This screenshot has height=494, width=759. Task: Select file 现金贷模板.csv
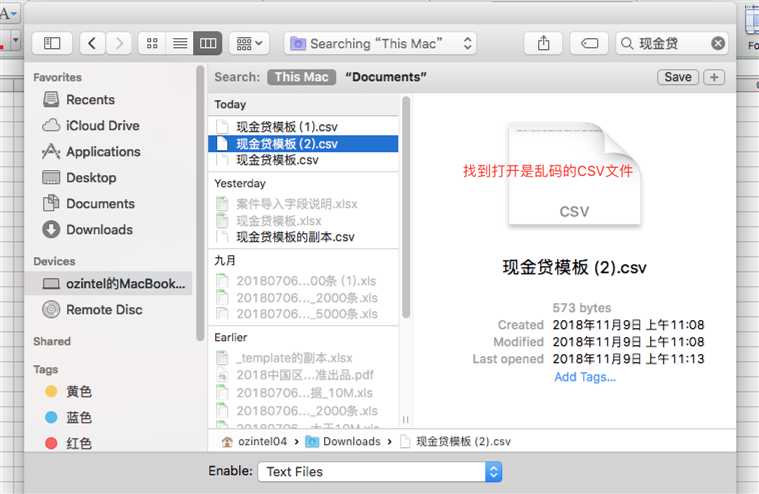(x=303, y=160)
